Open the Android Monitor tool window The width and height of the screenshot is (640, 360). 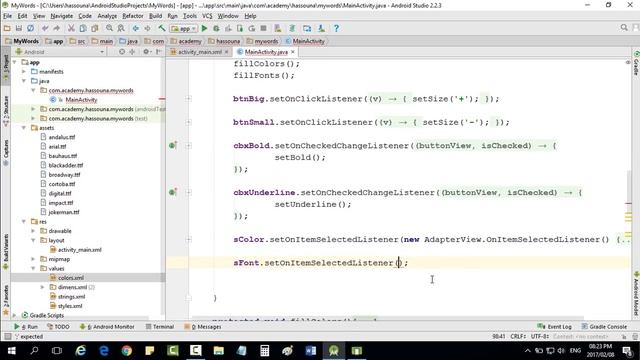[107, 327]
